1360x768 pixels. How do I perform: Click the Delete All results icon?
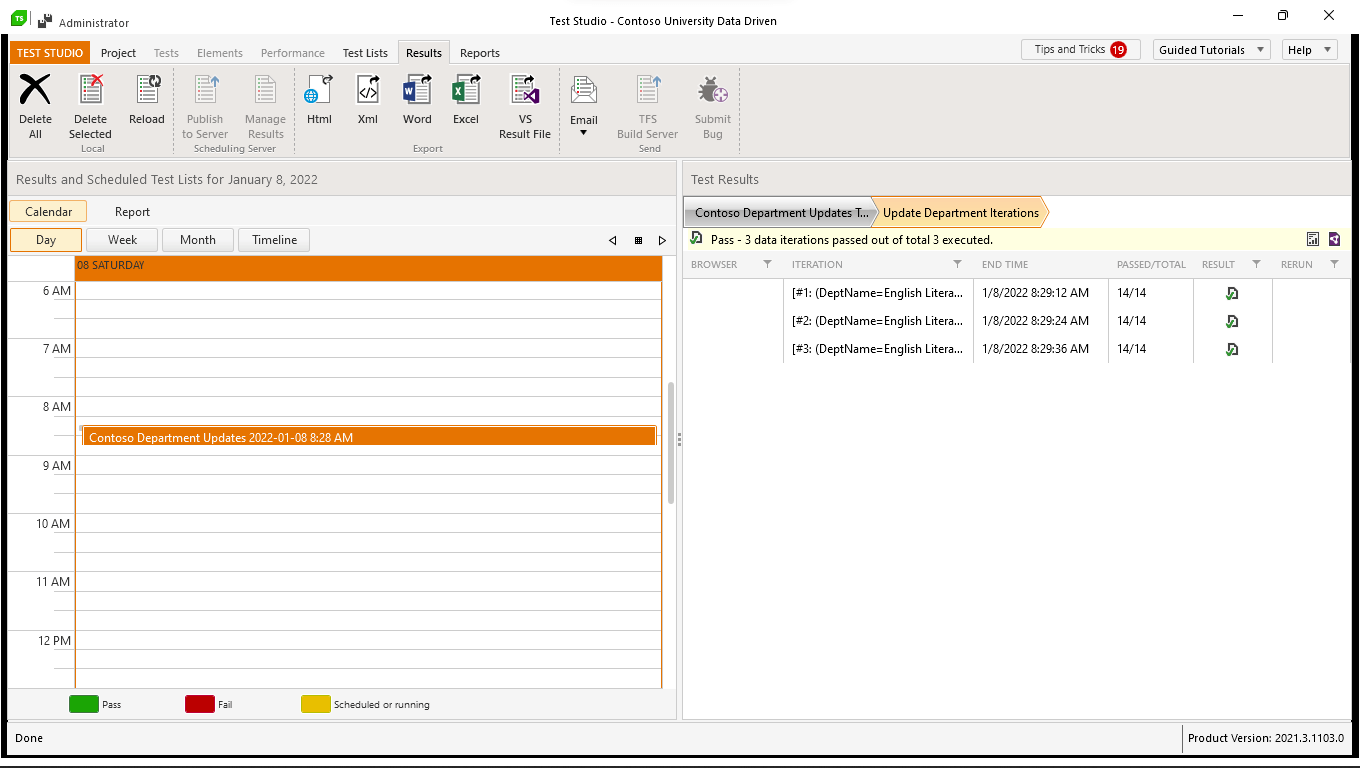pos(35,89)
